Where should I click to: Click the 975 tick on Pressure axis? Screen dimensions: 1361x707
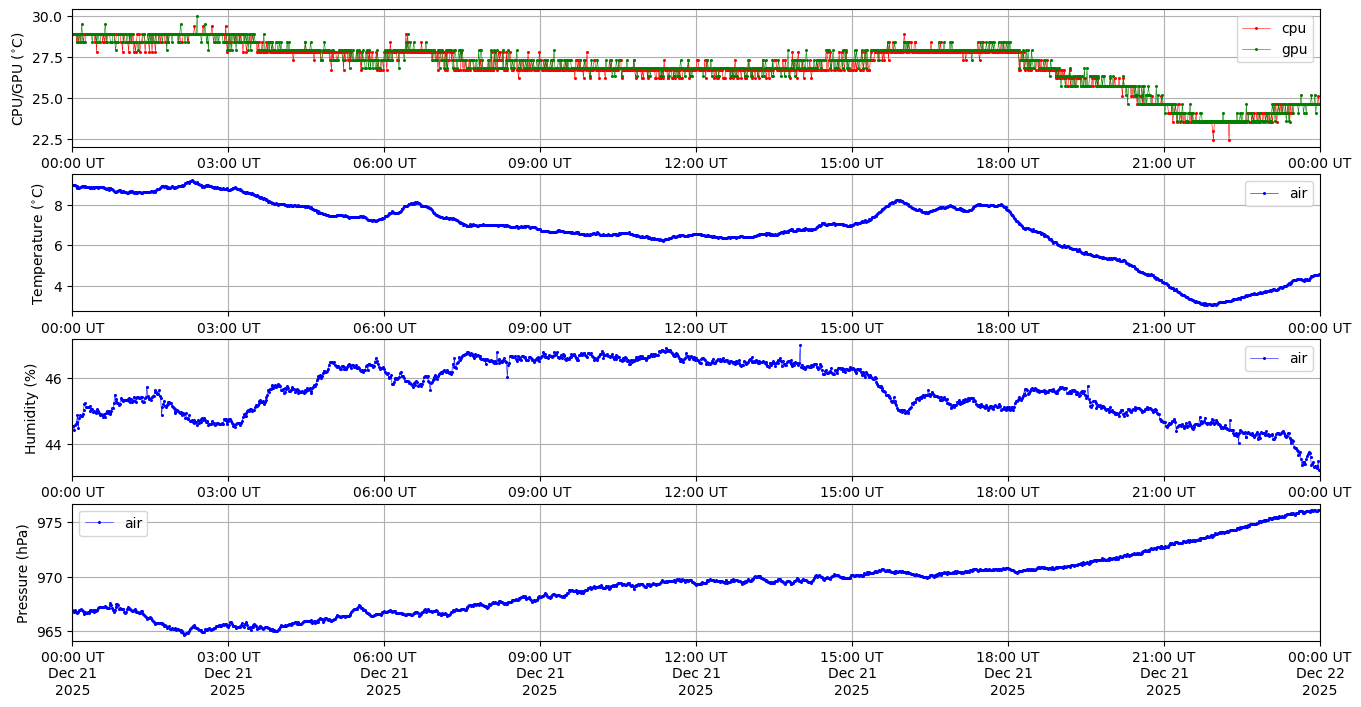[x=52, y=523]
